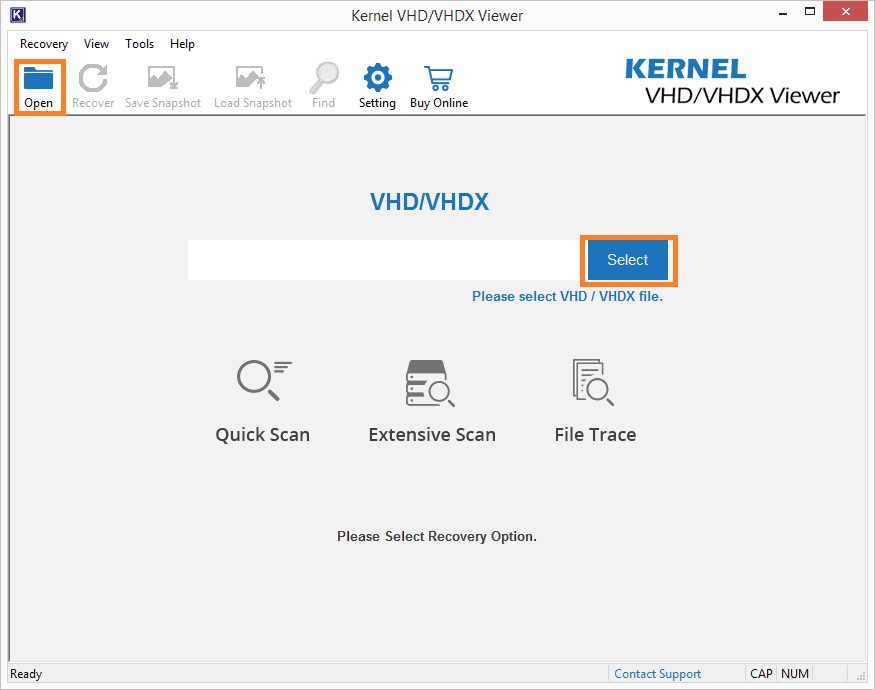Viewport: 875px width, 690px height.
Task: Close the Kernel VHD/VHDX Viewer window
Action: click(x=846, y=12)
